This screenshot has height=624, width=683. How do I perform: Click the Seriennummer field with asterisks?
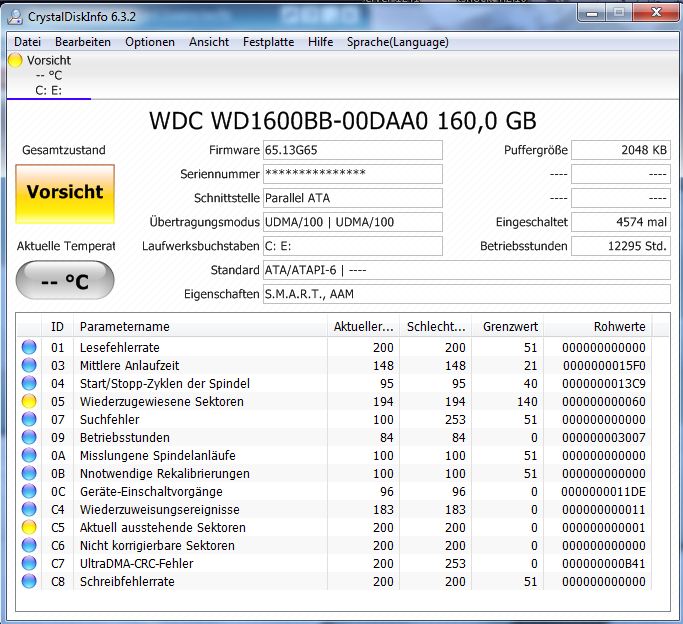(x=352, y=174)
